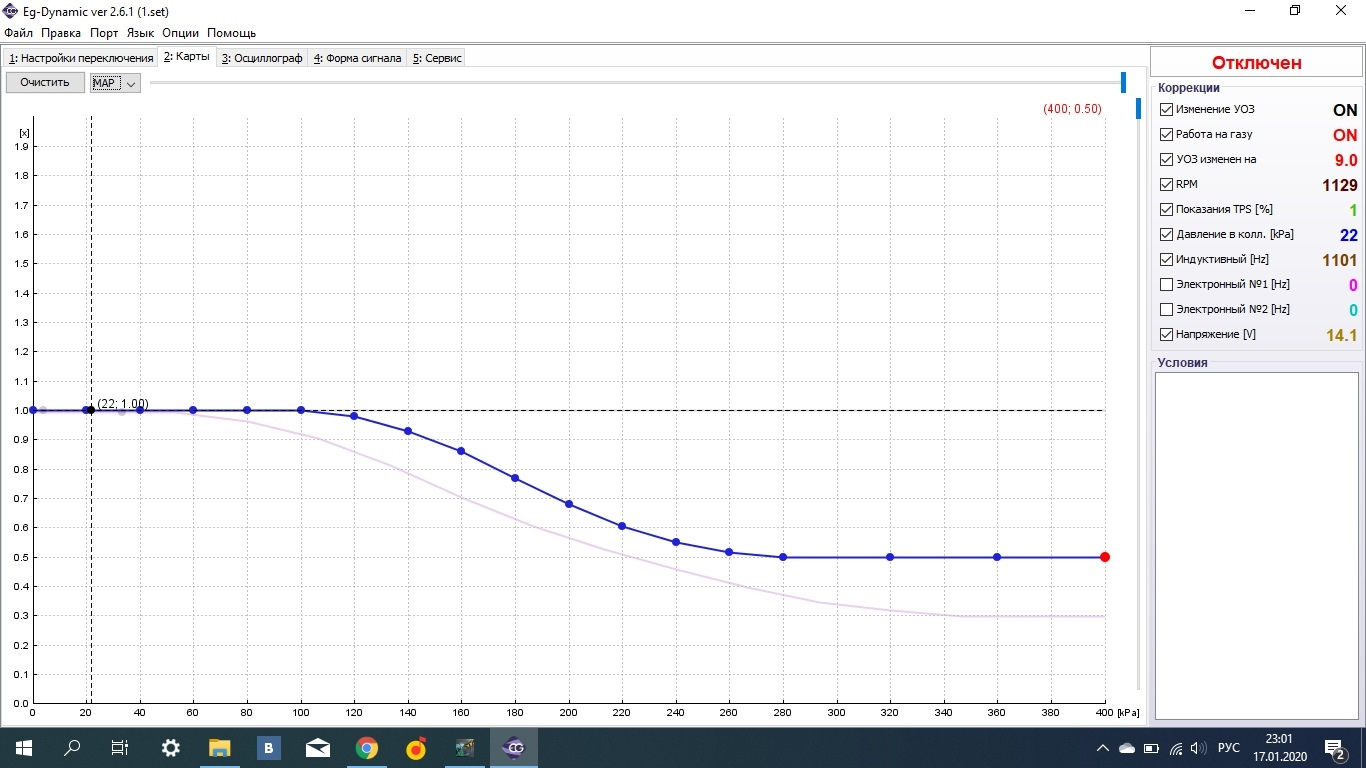Show hidden tray icons chevron

1103,748
